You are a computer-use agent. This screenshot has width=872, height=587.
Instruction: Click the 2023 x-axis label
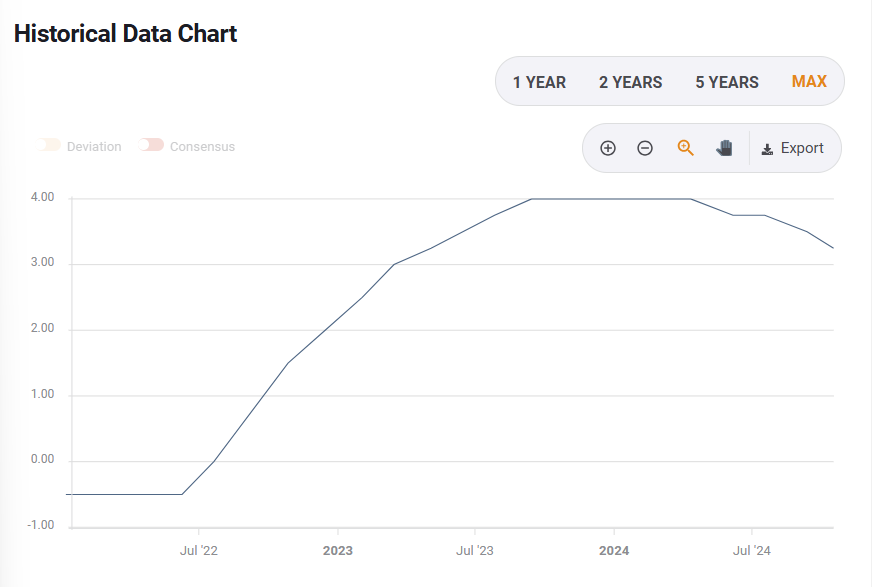point(338,551)
